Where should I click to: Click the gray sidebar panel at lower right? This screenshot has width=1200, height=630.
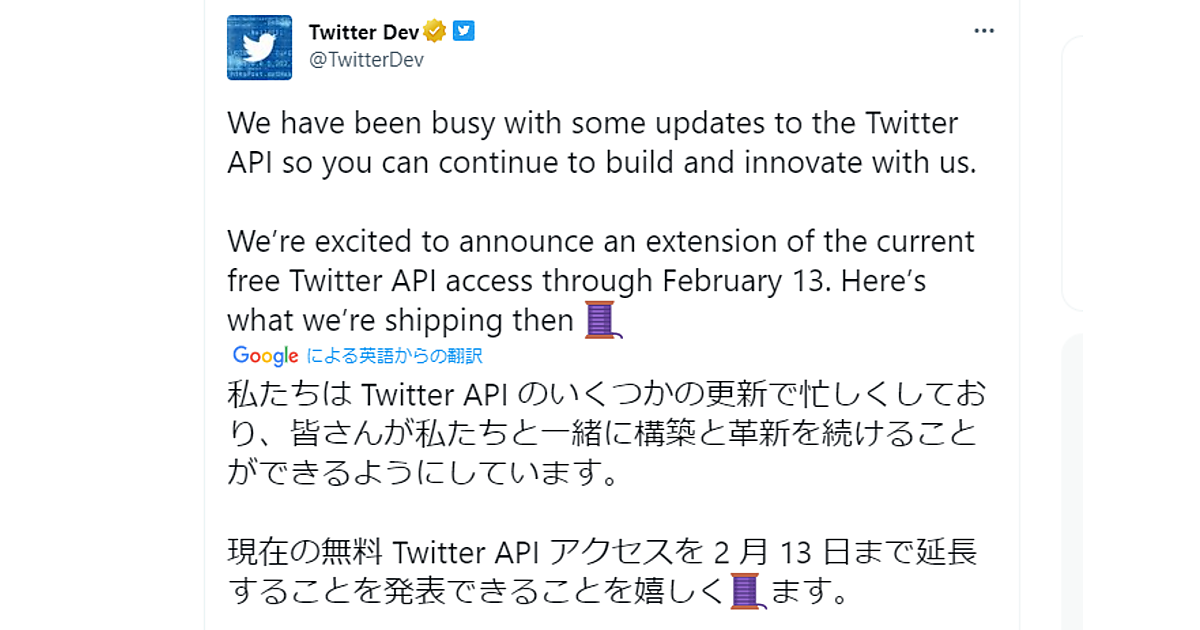point(1130,480)
